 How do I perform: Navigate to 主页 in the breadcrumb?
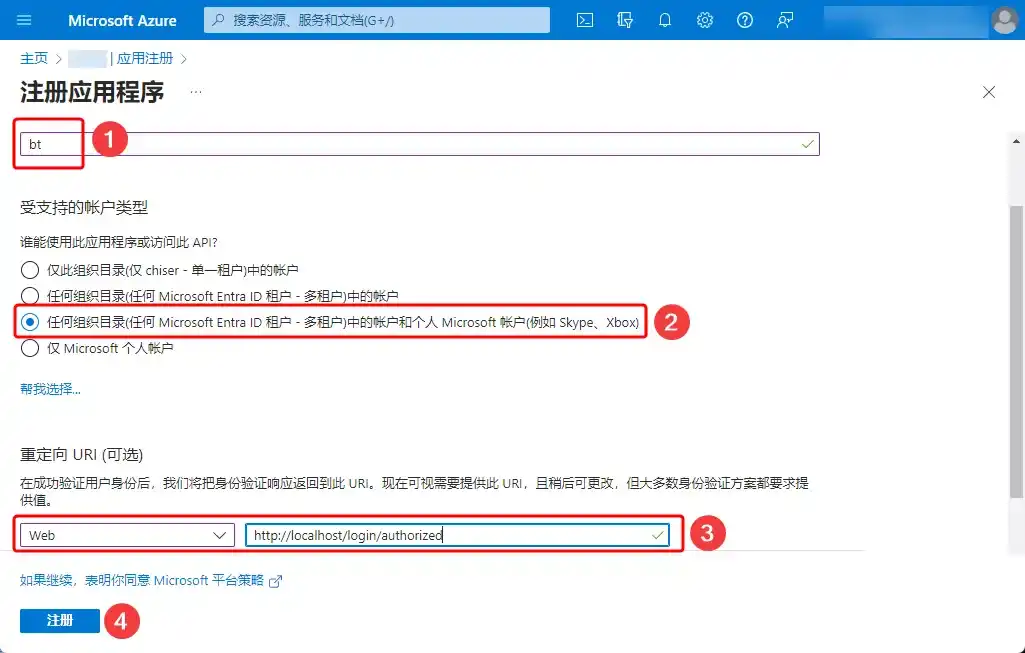tap(34, 58)
